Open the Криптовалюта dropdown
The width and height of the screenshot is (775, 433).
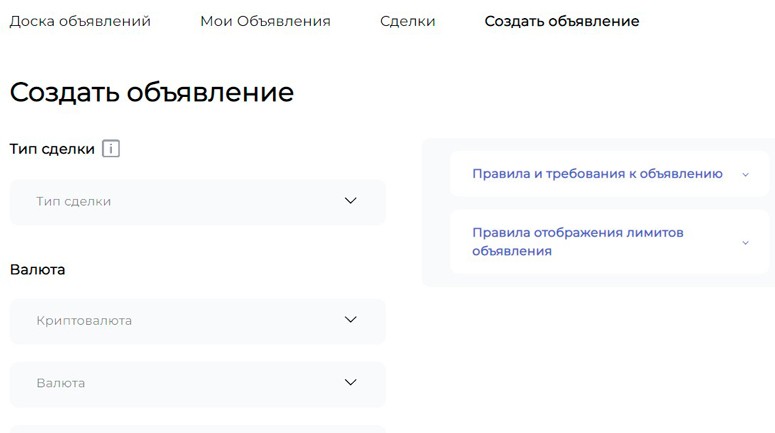[x=198, y=321]
